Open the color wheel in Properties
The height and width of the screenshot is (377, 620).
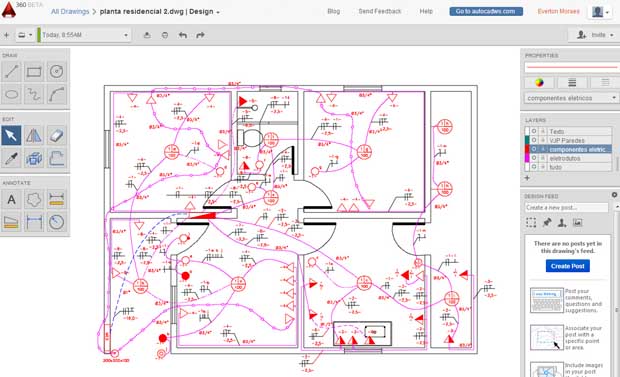point(539,82)
